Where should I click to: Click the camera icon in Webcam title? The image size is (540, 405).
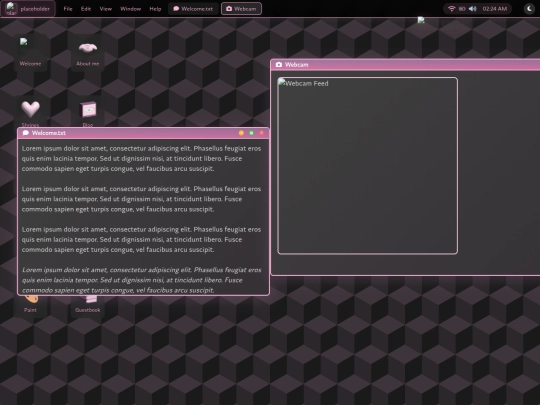(279, 65)
